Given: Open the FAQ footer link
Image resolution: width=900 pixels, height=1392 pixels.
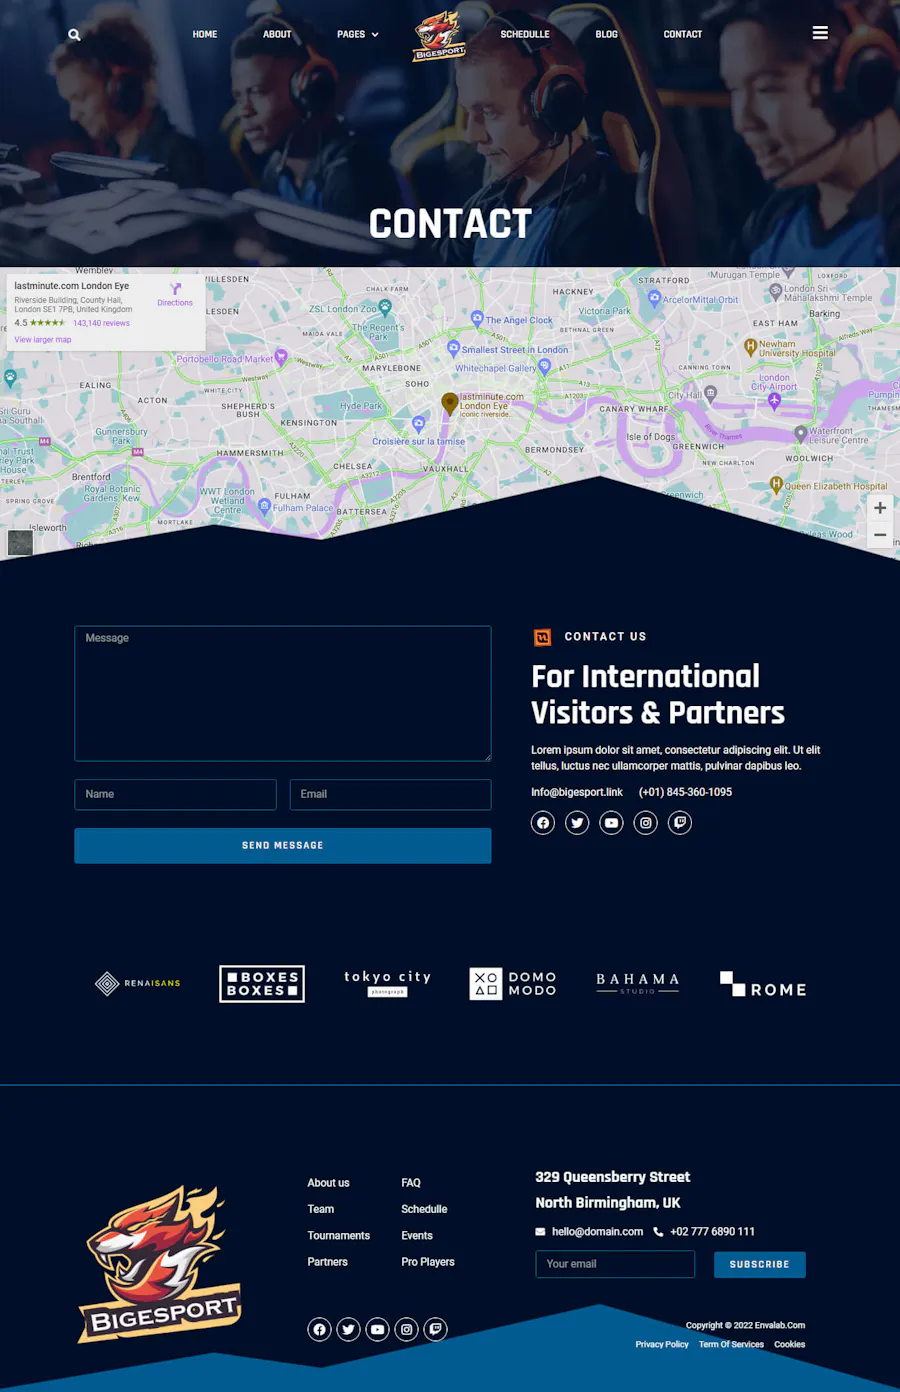Looking at the screenshot, I should pos(411,1183).
